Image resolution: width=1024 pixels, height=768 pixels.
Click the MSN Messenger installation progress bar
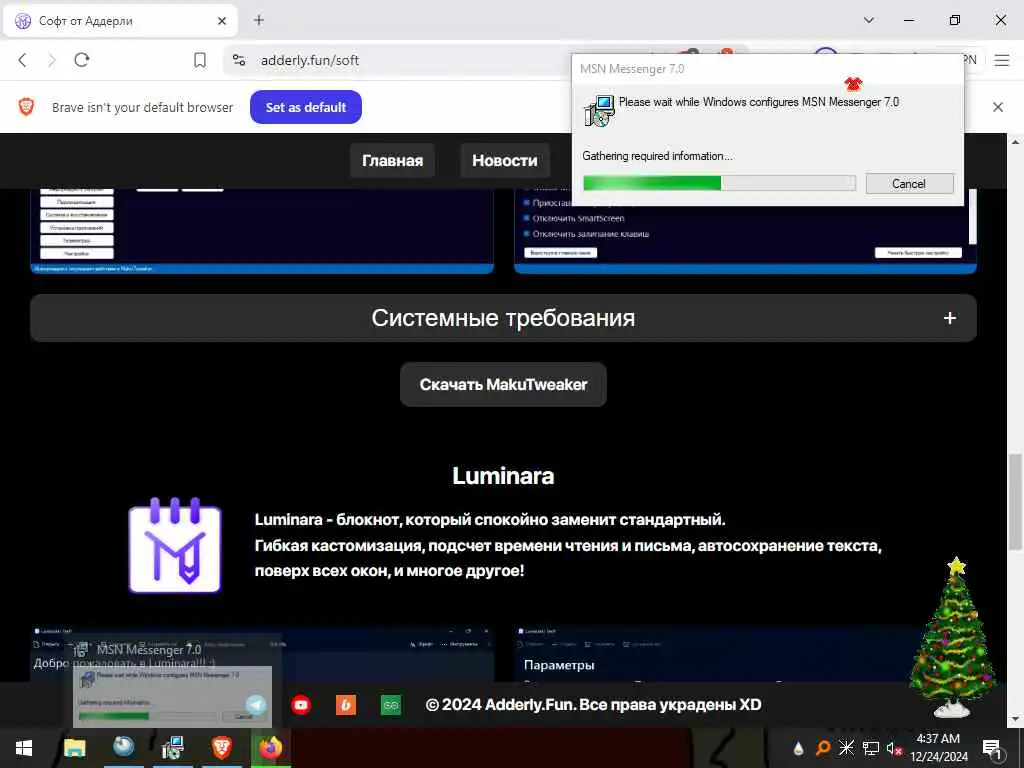click(719, 184)
